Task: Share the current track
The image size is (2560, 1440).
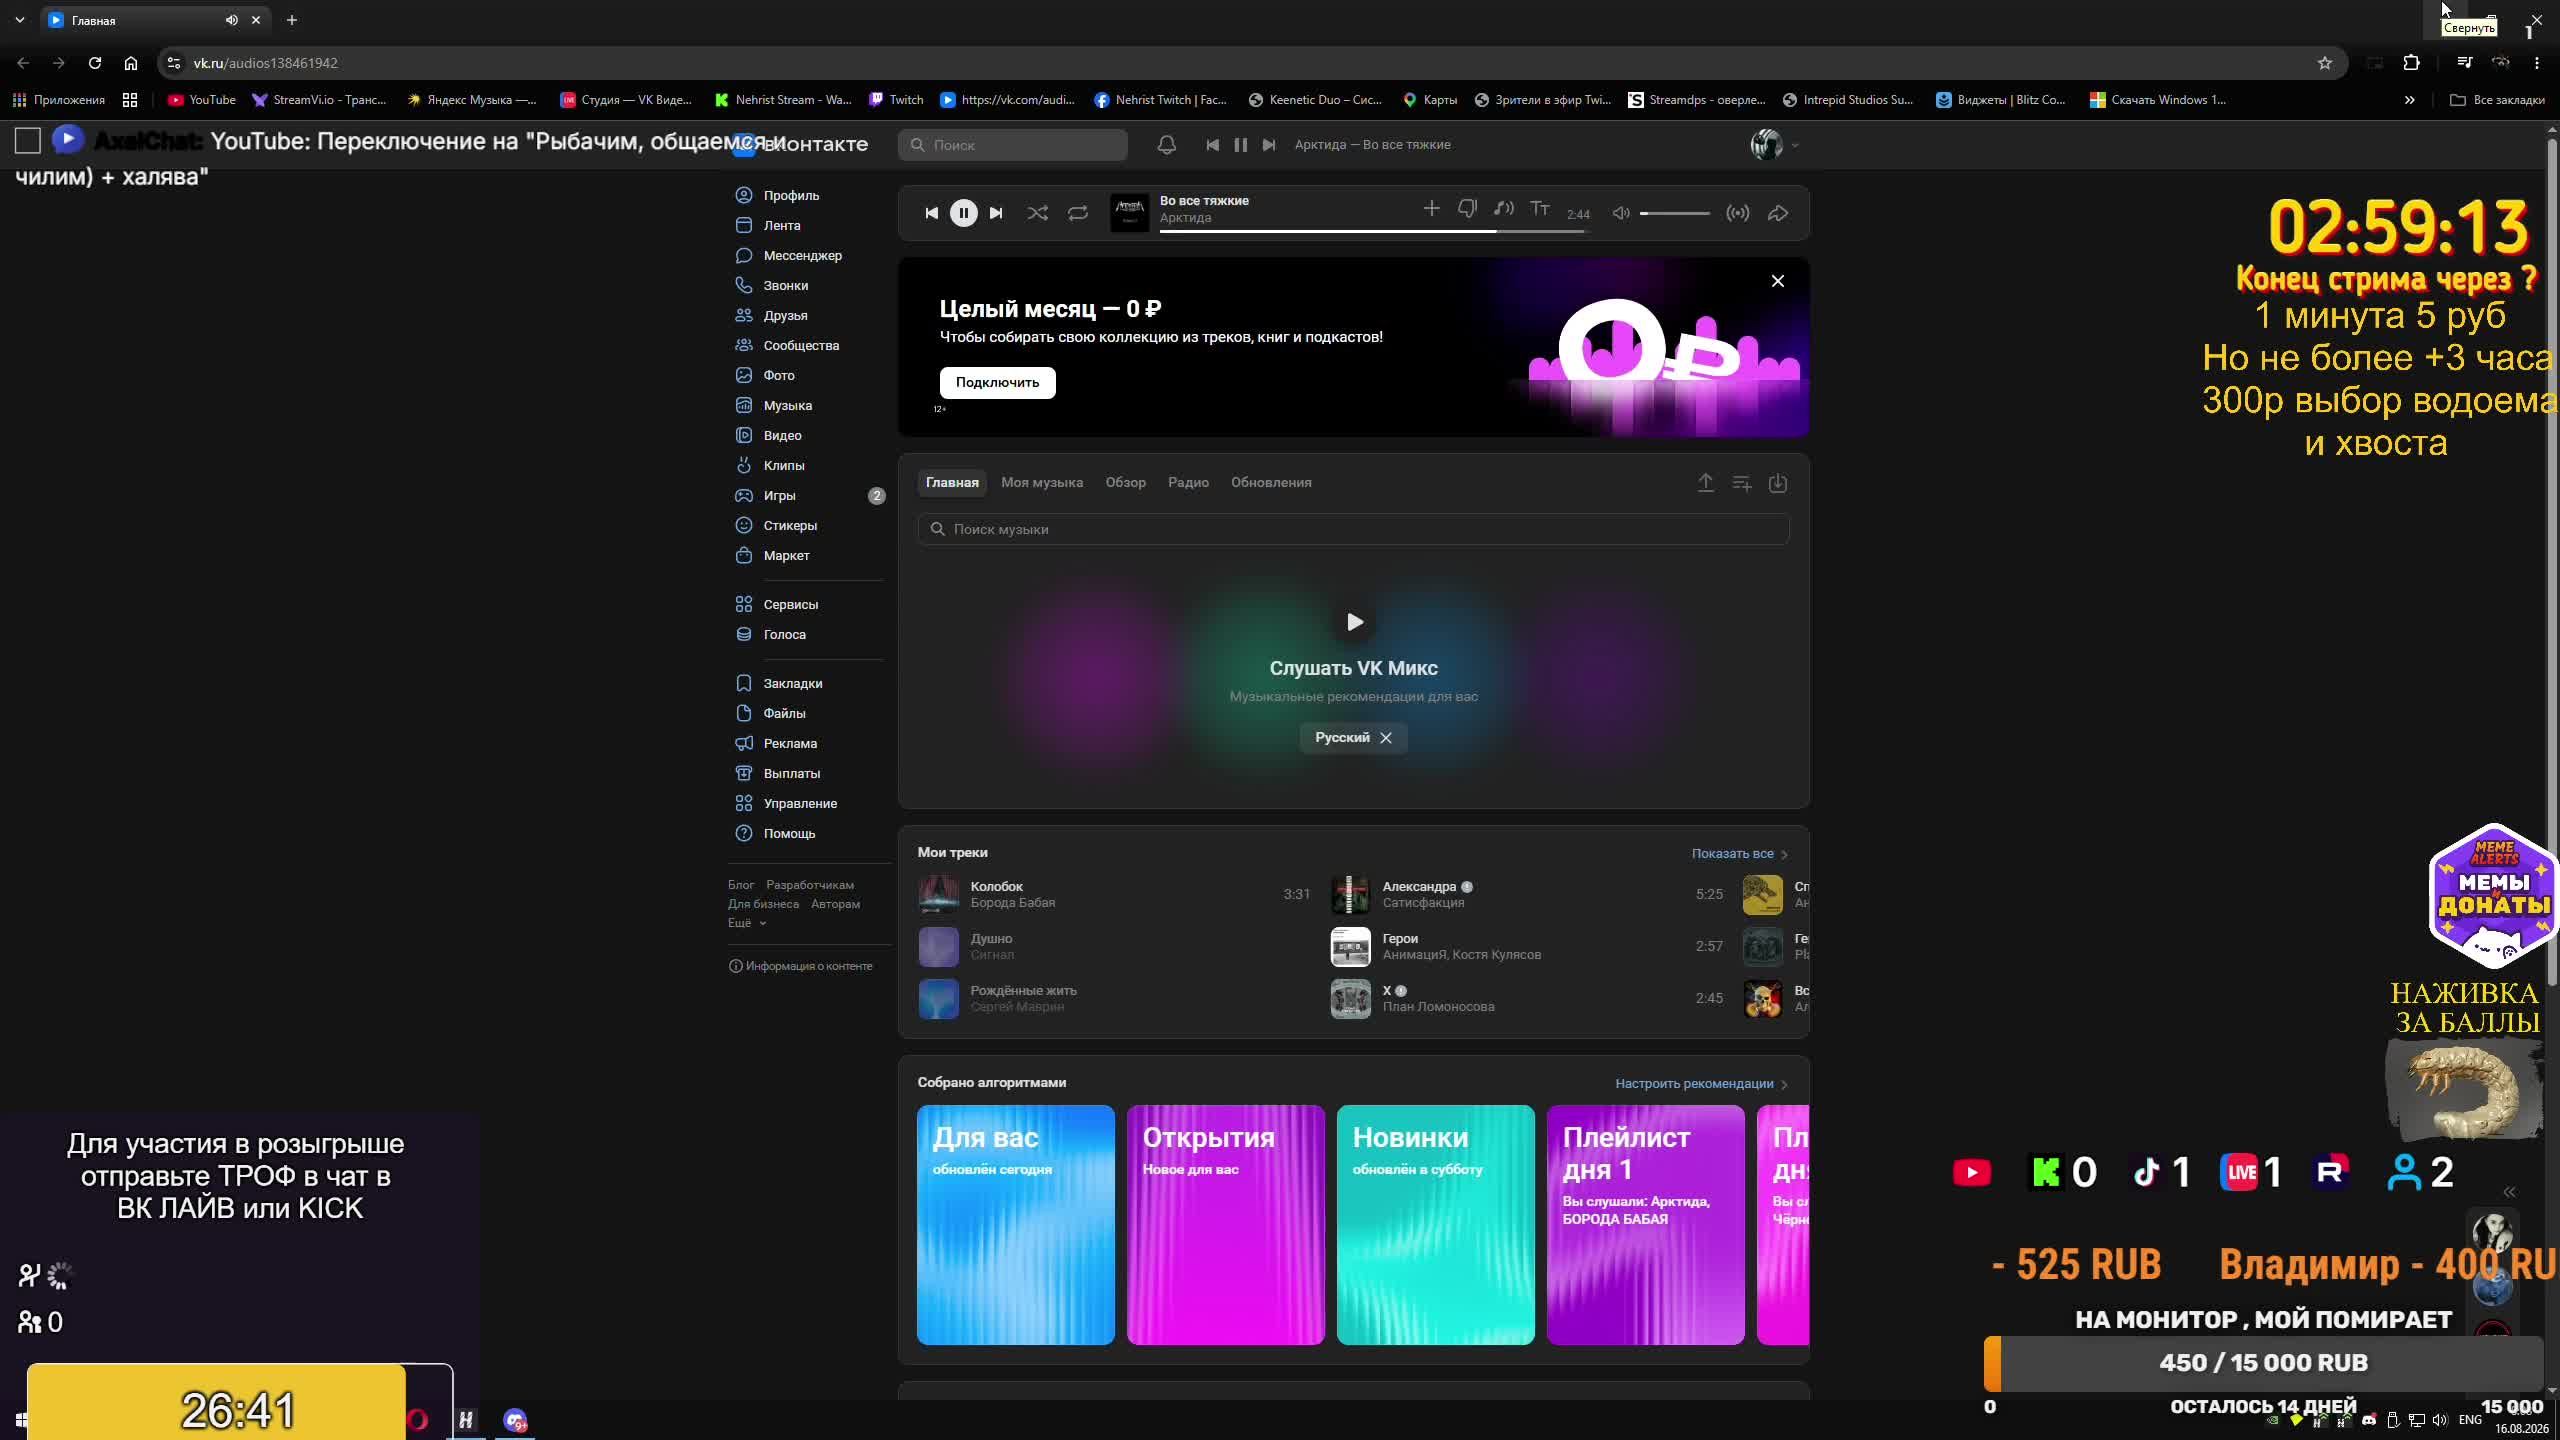Action: [1778, 213]
